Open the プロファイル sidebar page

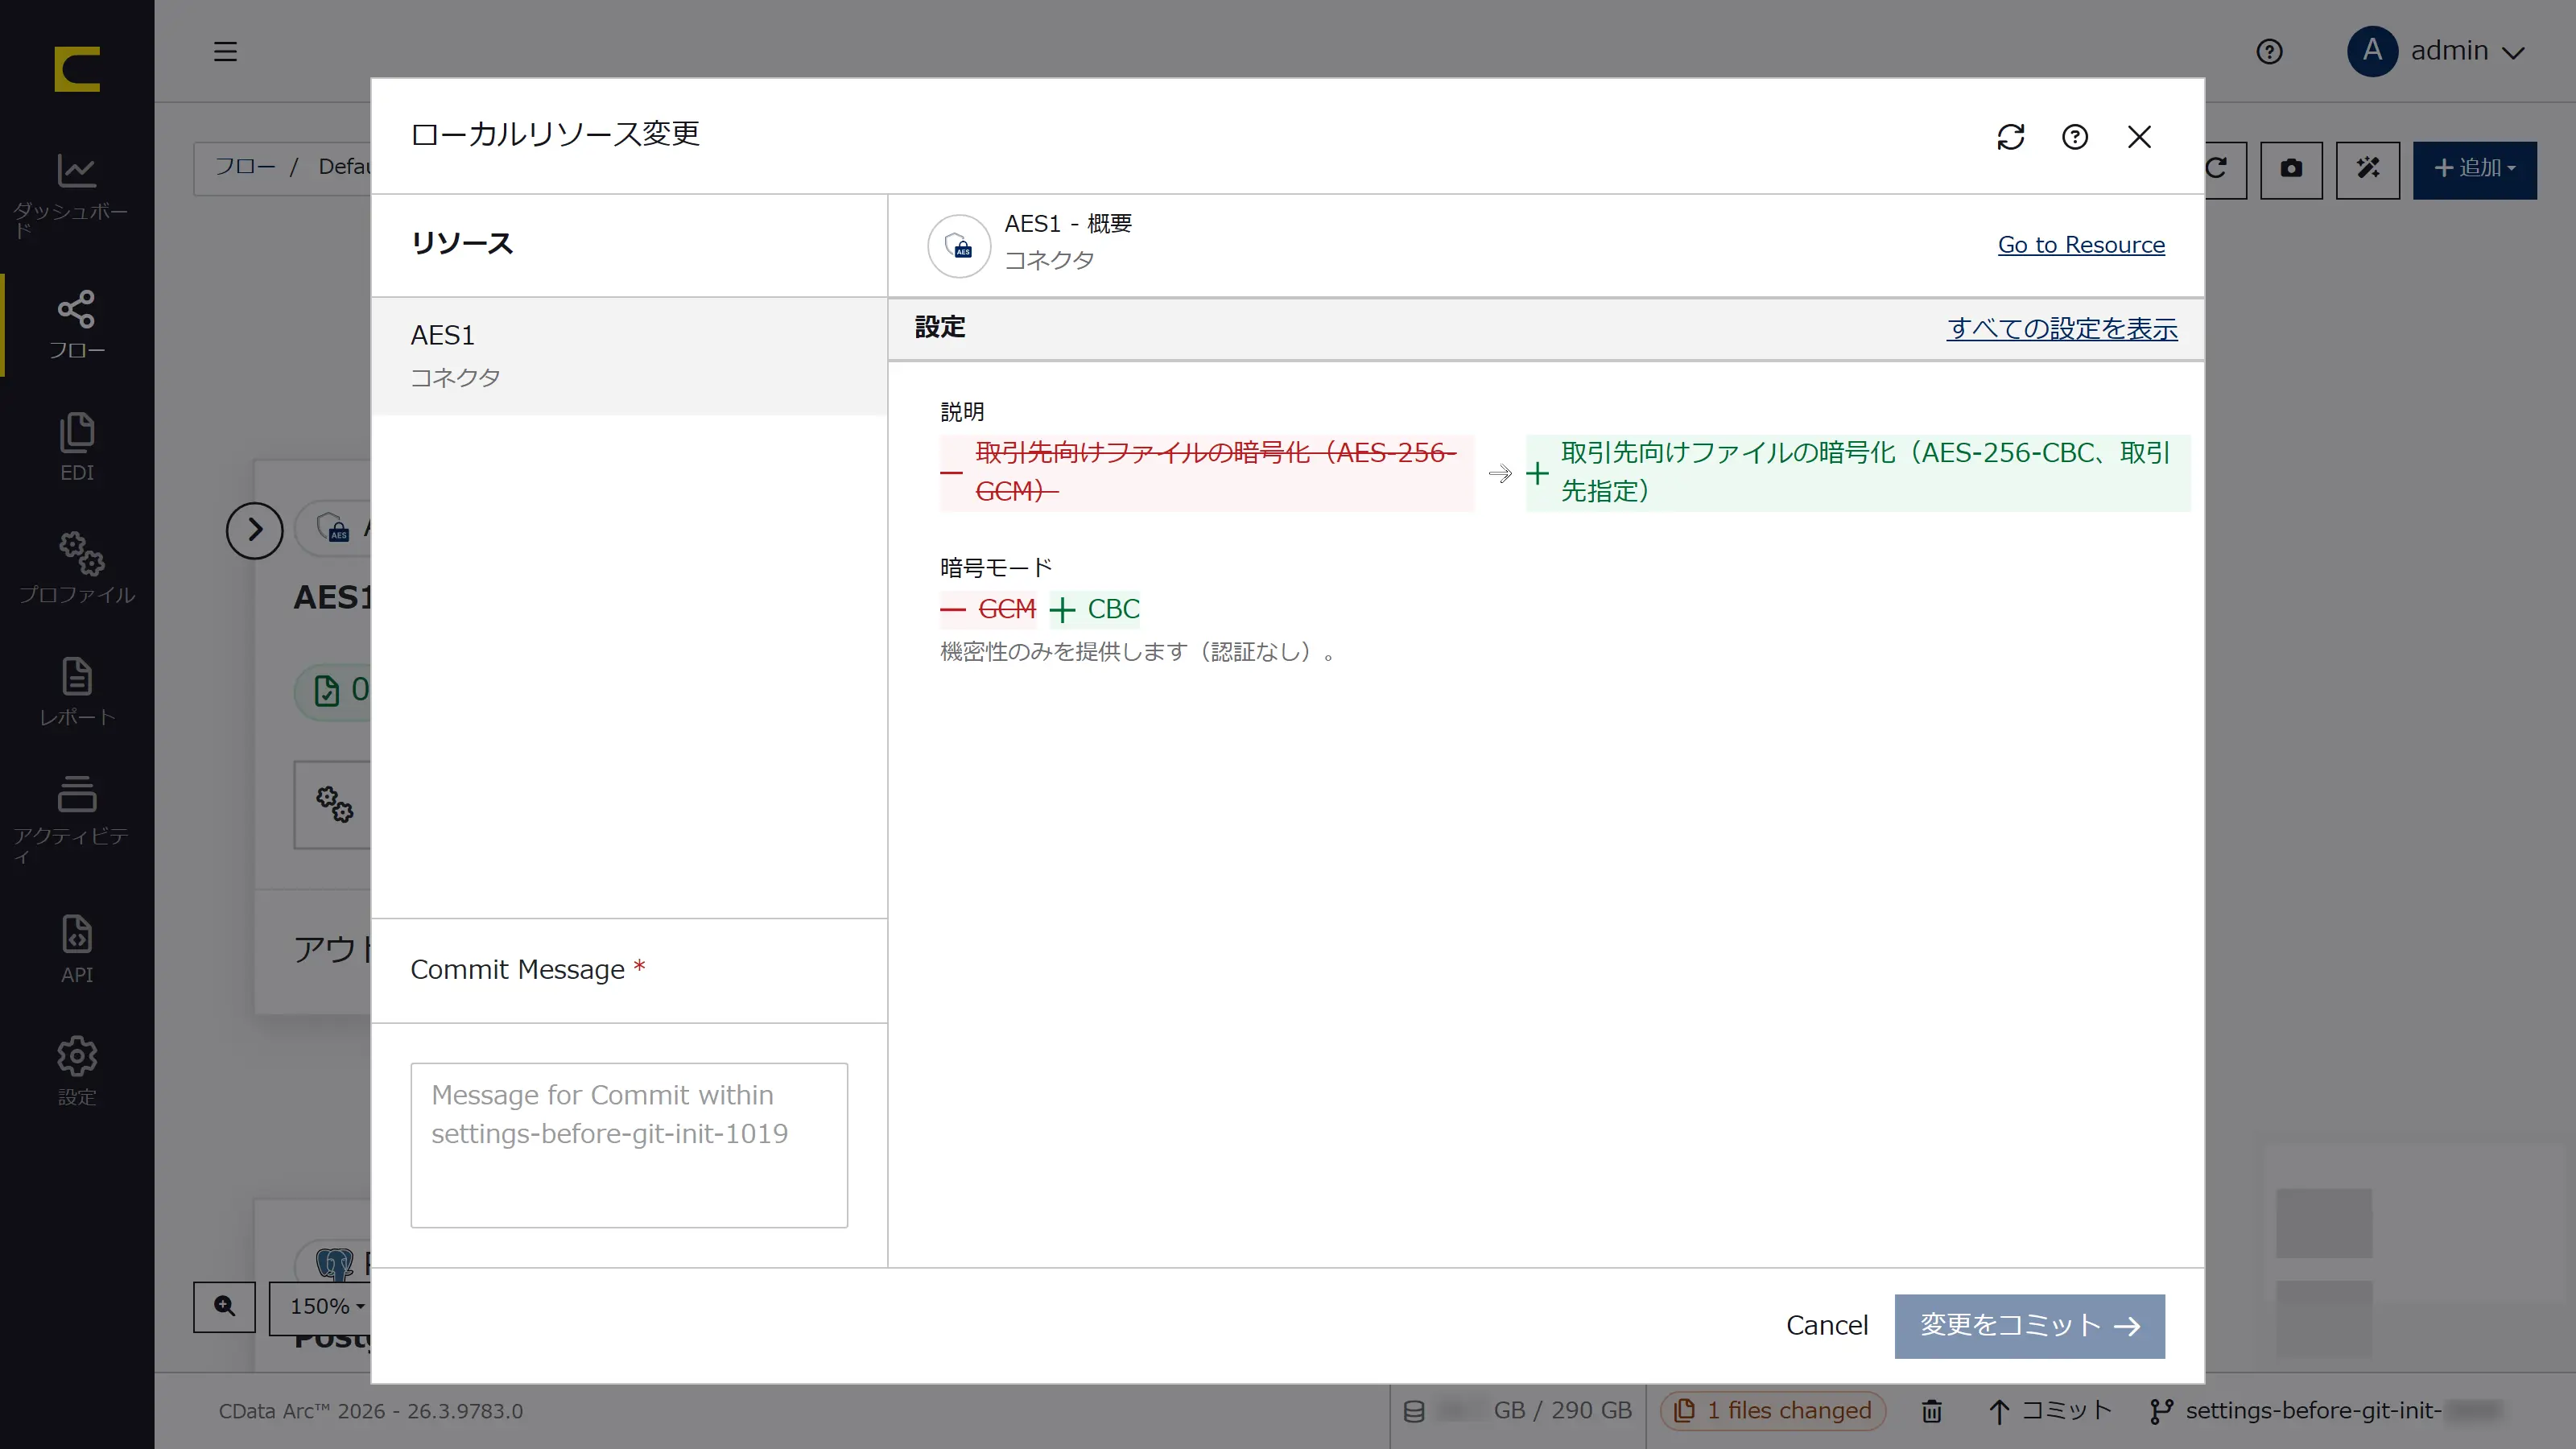(77, 569)
